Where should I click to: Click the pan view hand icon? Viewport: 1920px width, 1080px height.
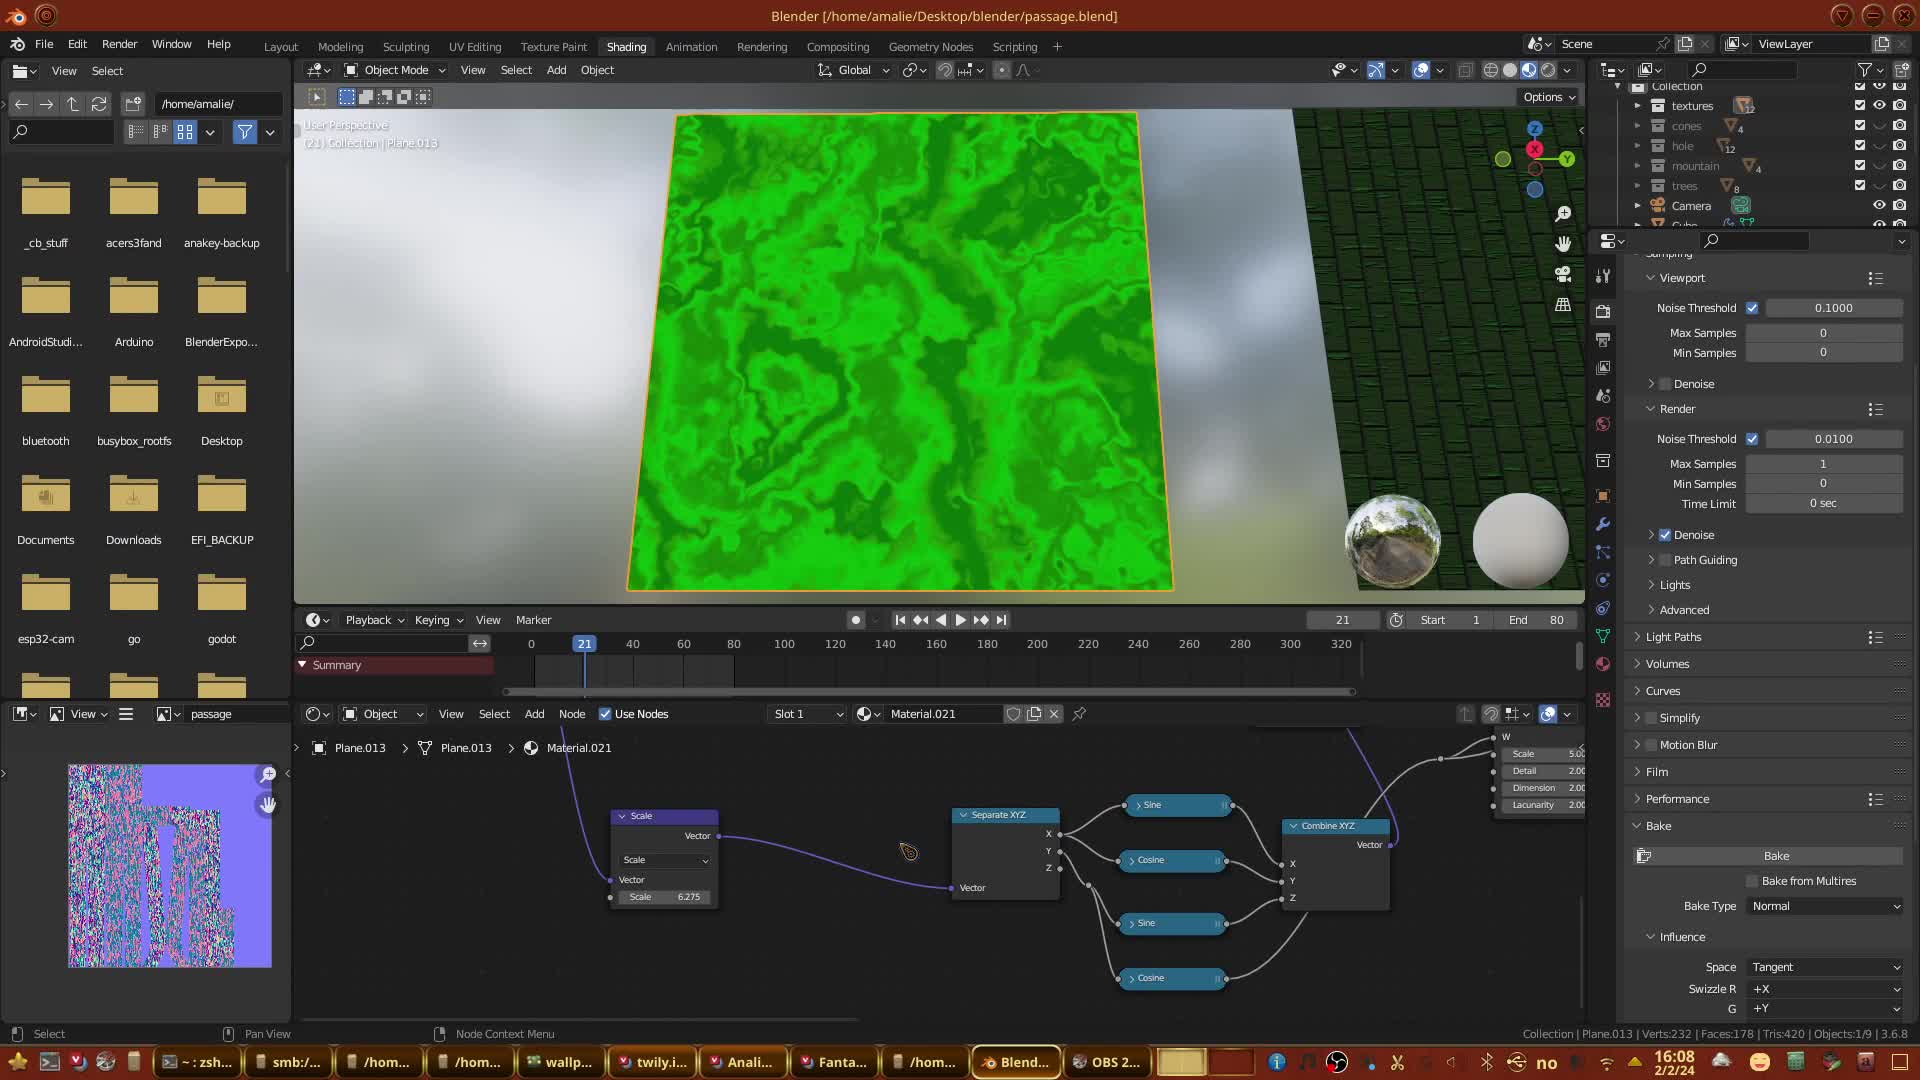(1563, 244)
